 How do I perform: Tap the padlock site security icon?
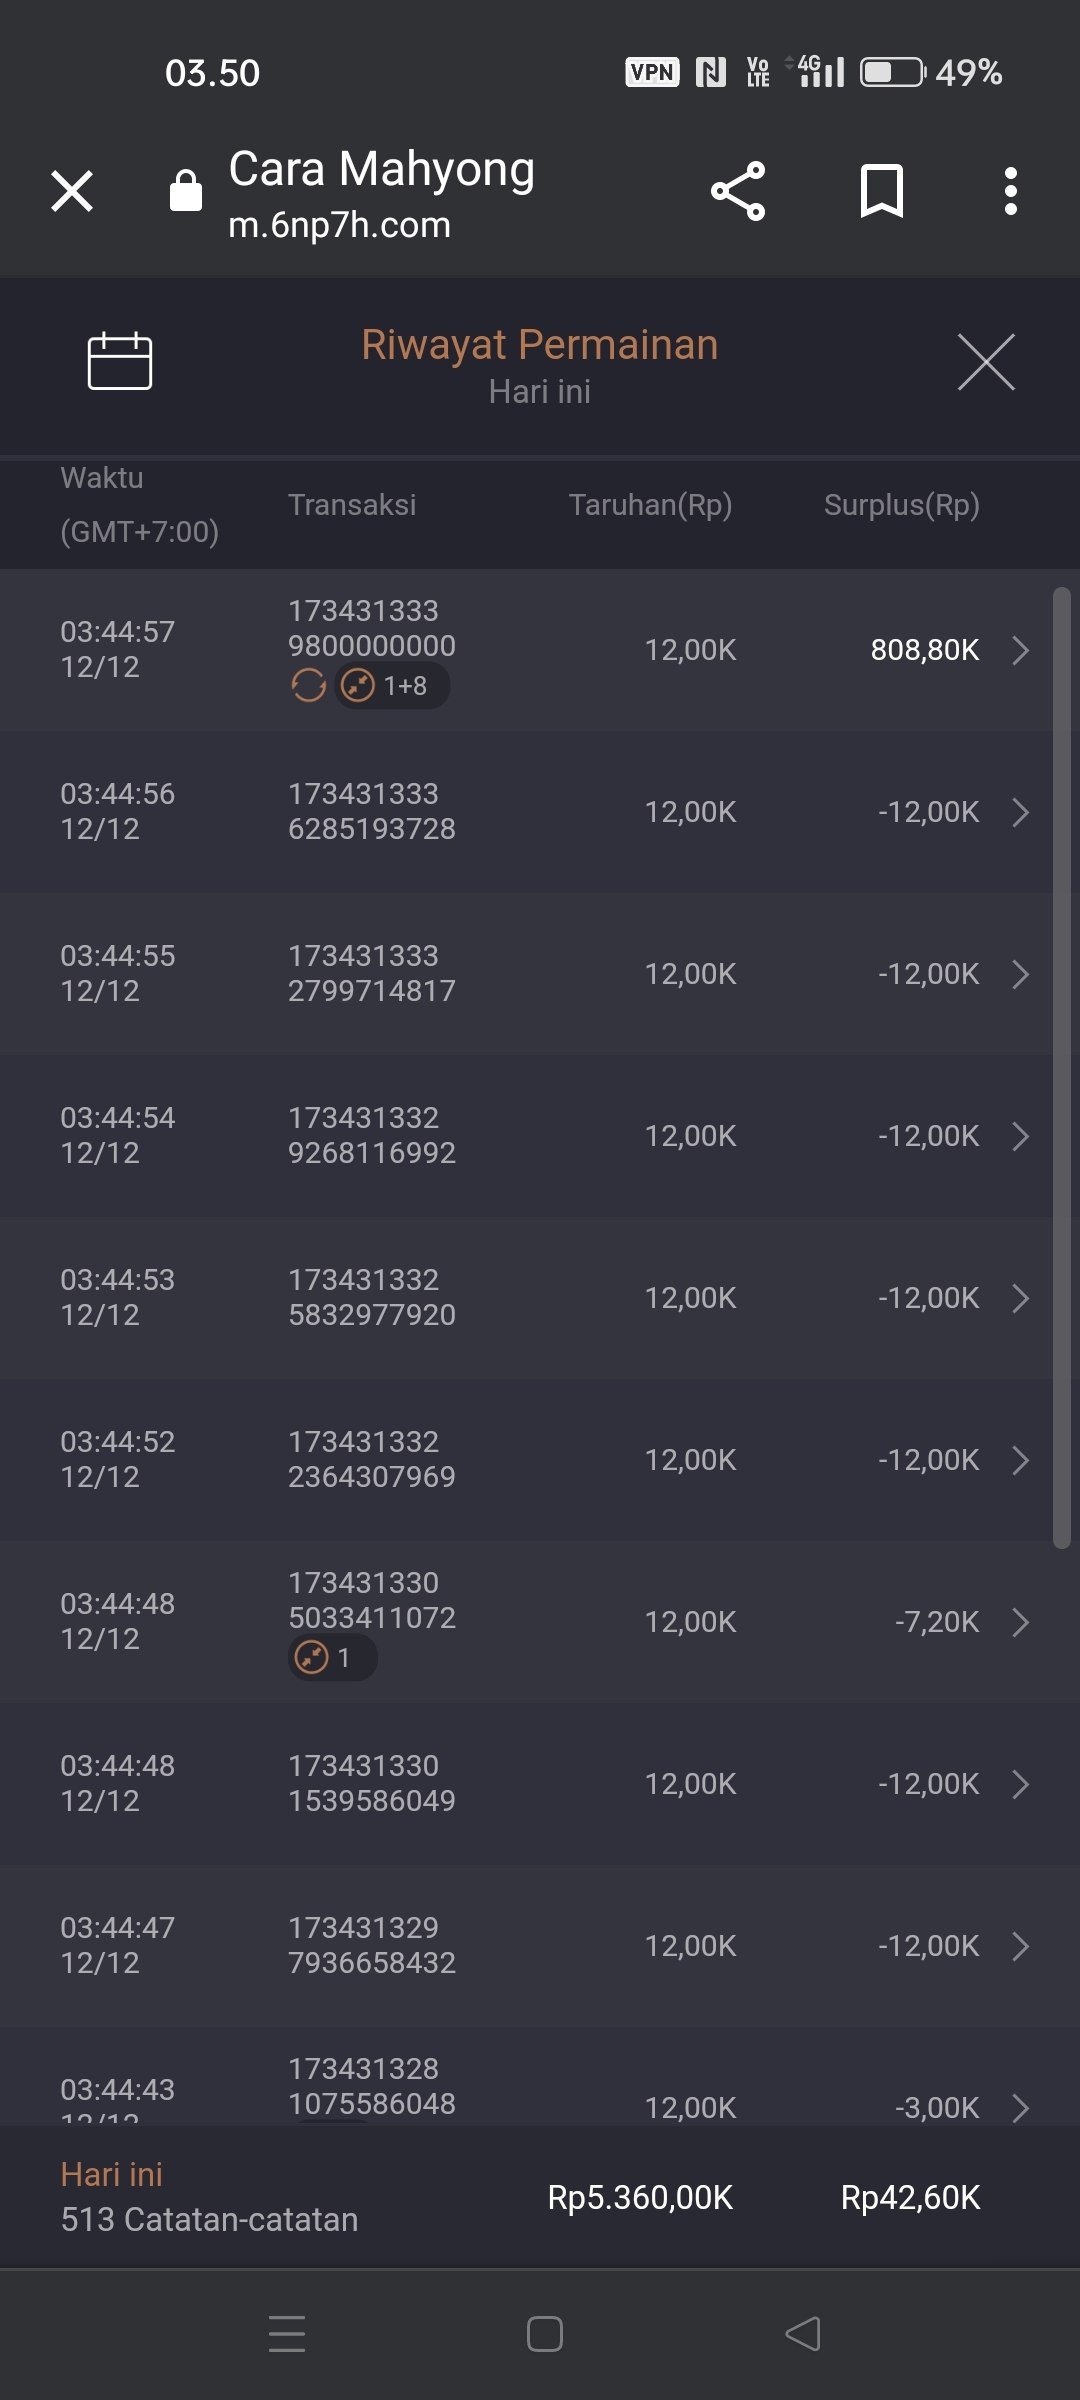[186, 191]
